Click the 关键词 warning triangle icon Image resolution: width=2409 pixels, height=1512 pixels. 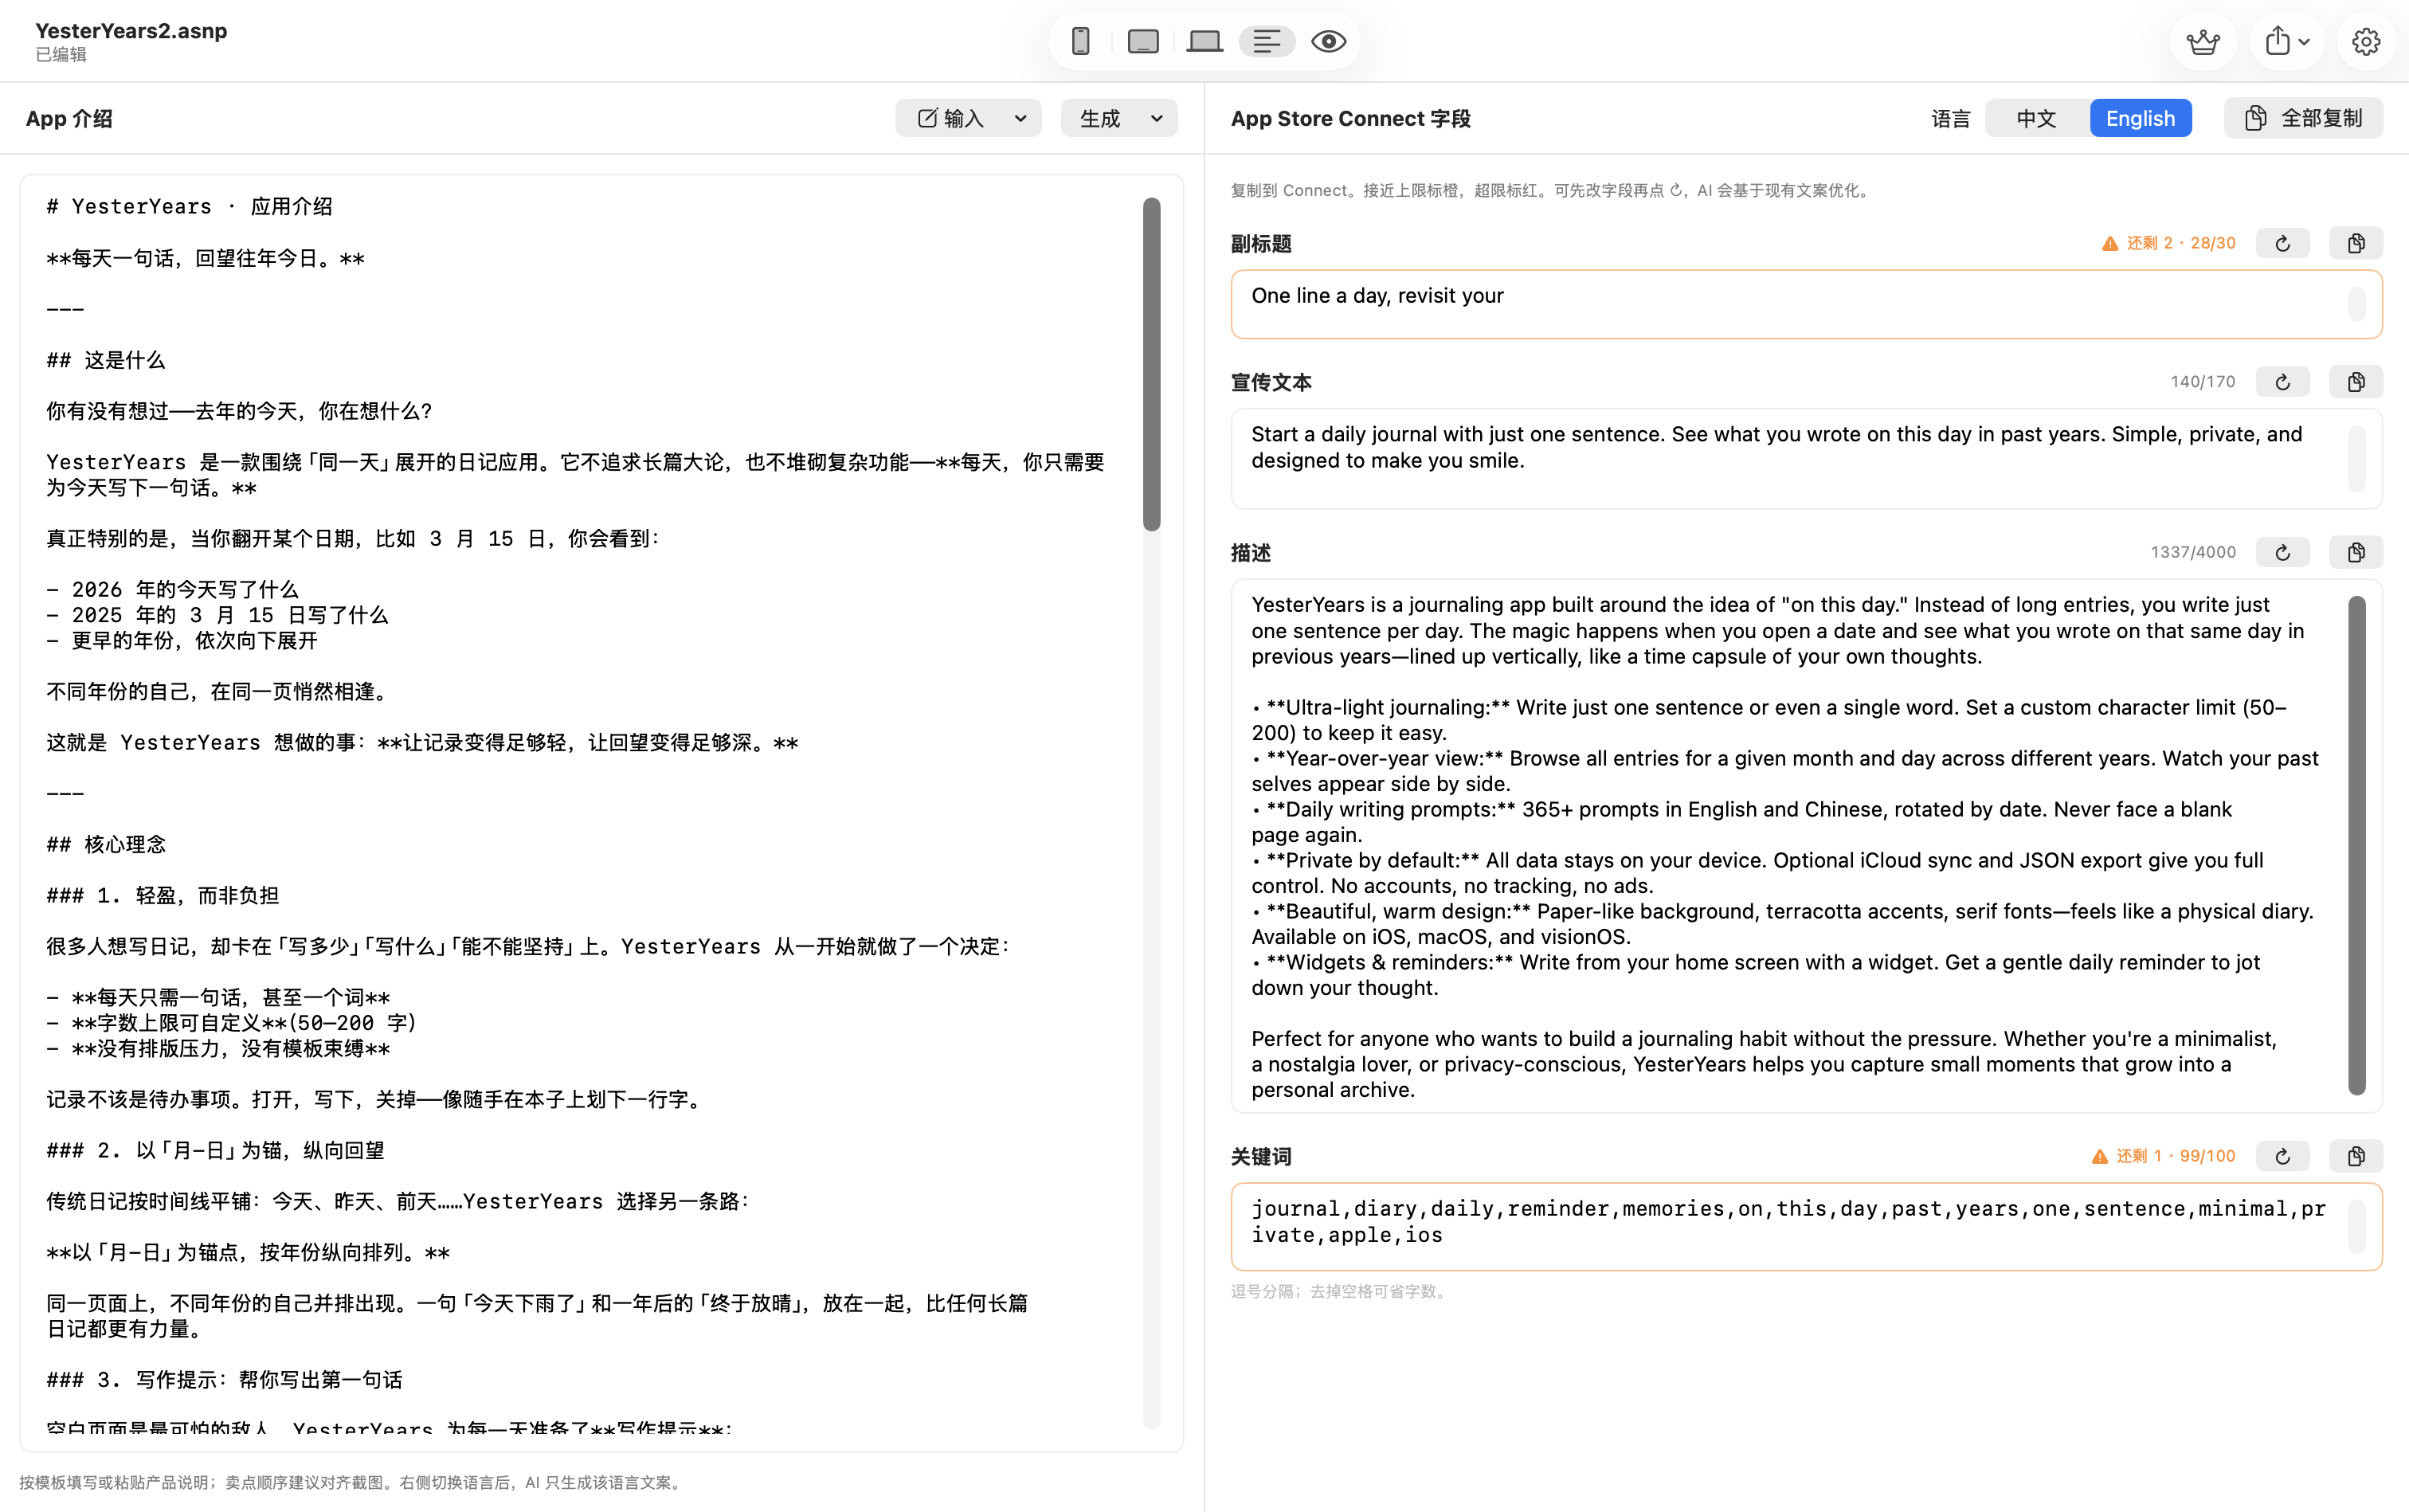[x=2100, y=1156]
